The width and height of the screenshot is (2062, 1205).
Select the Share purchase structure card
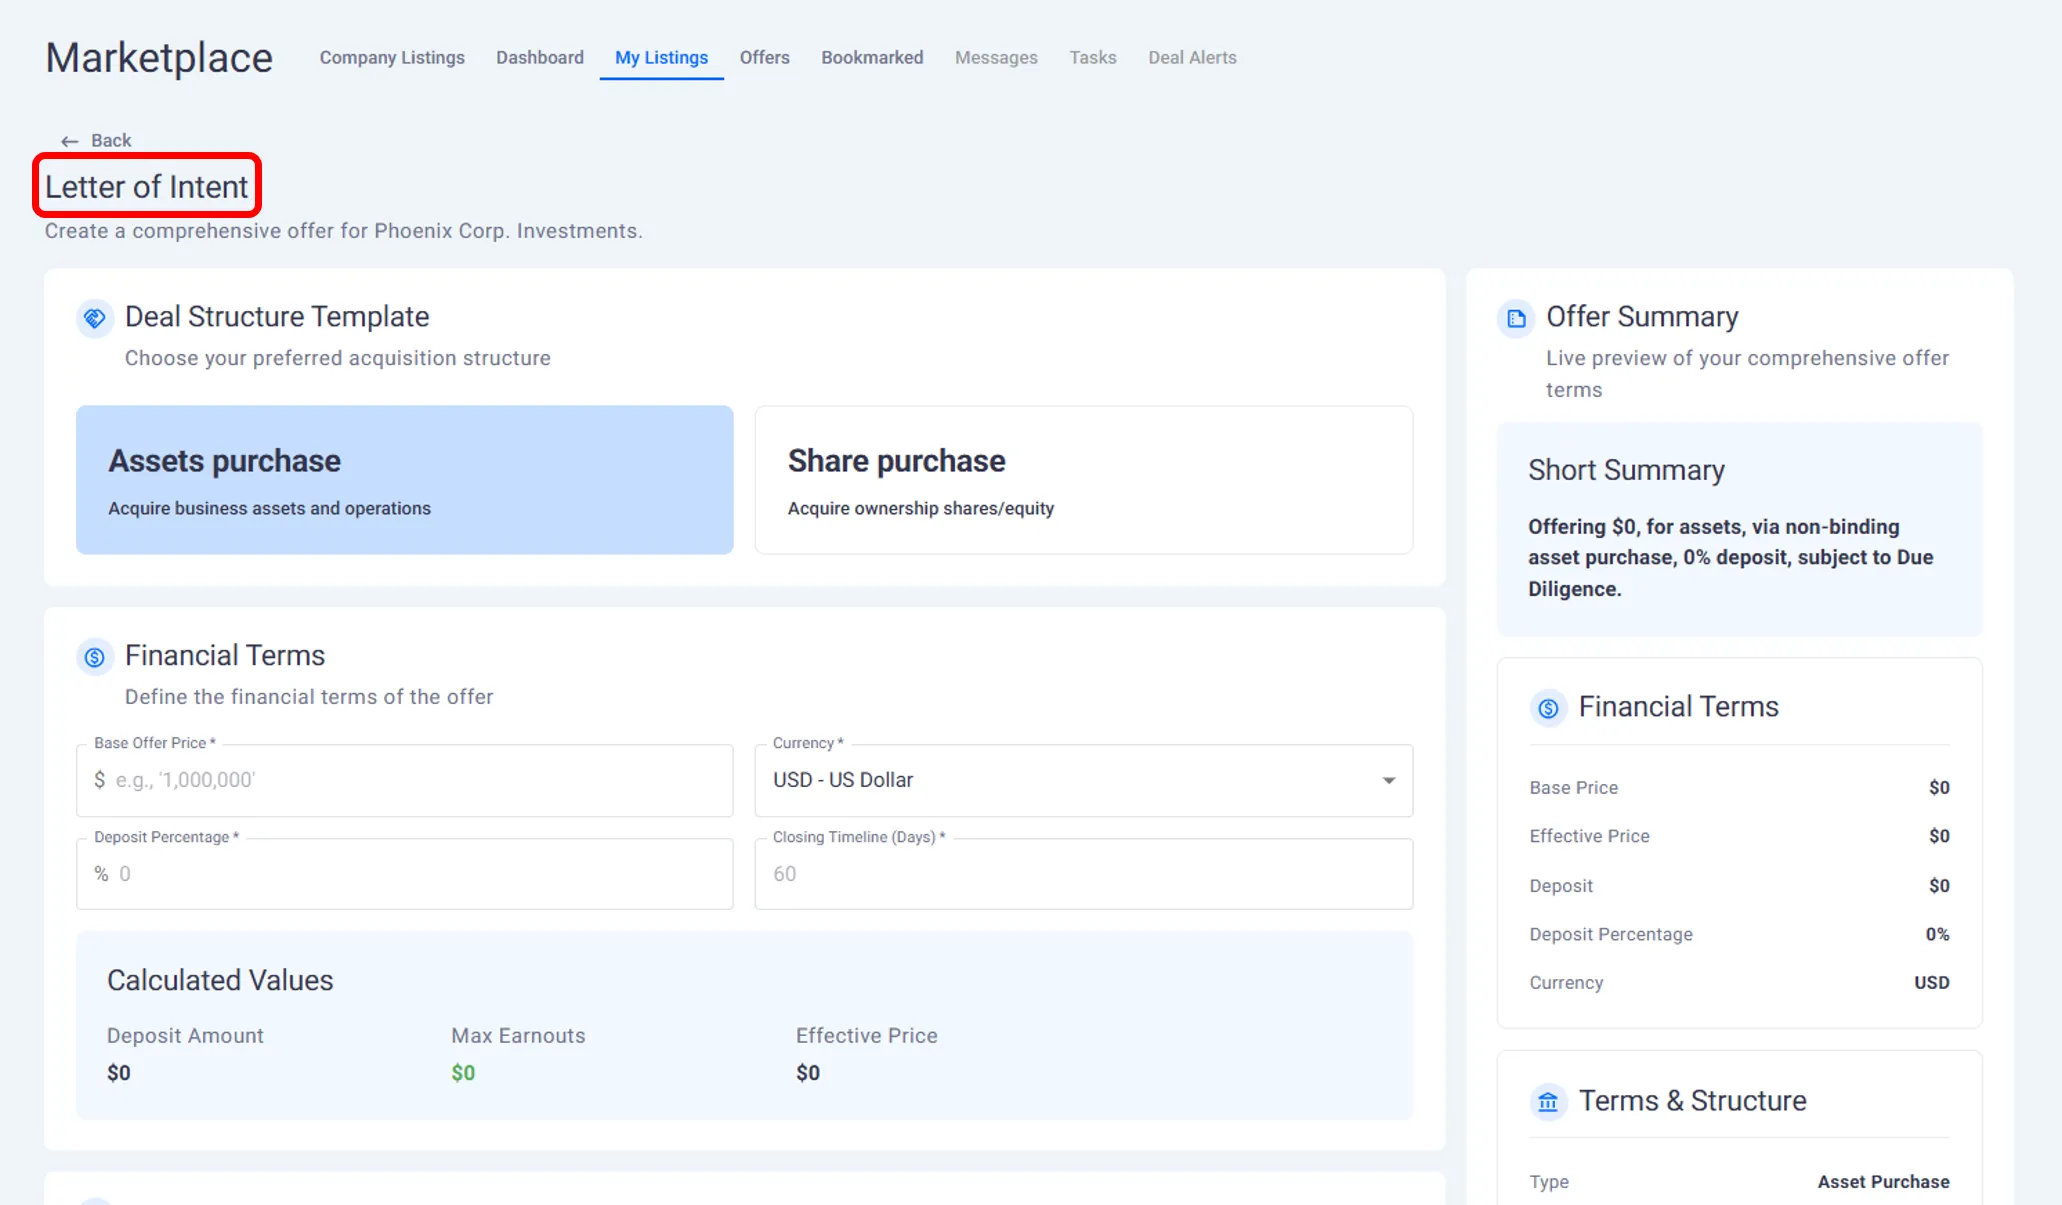(1083, 480)
